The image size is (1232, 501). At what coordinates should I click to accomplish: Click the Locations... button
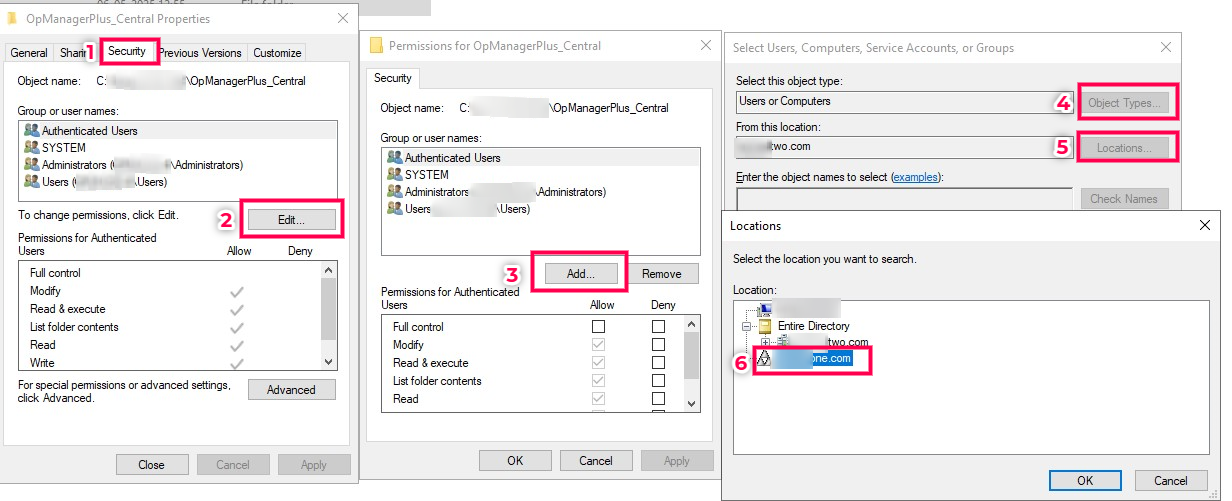[1125, 148]
